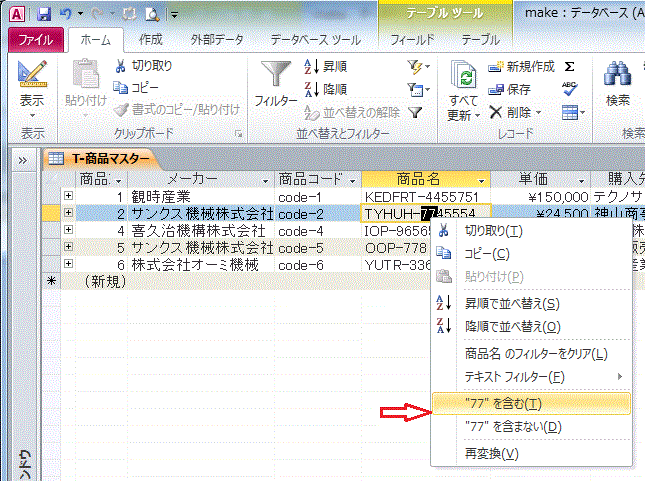Click the Σ totals icon
Image resolution: width=645 pixels, height=481 pixels.
click(x=569, y=66)
